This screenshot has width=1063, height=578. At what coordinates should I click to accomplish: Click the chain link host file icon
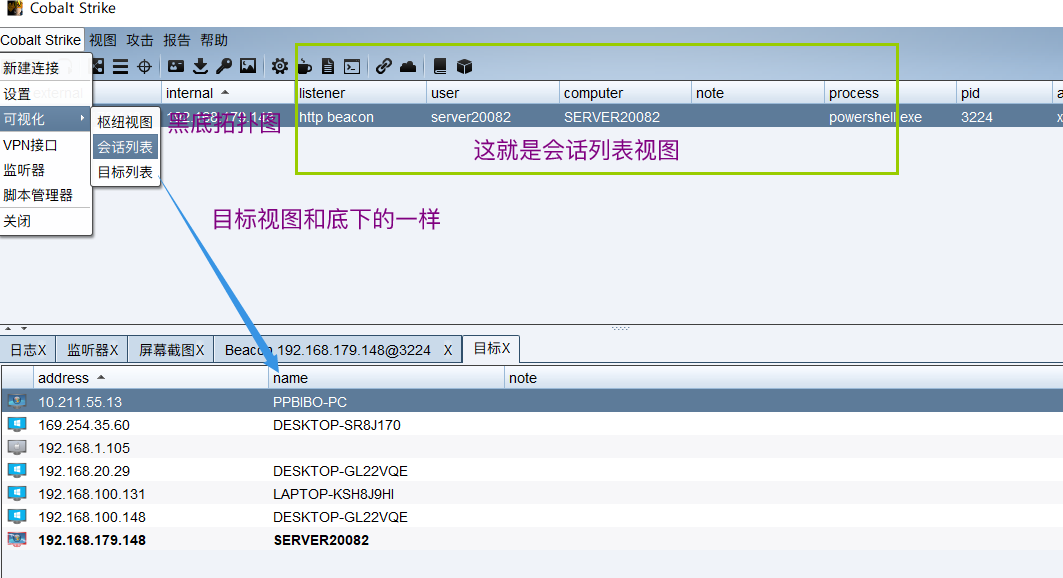[384, 66]
